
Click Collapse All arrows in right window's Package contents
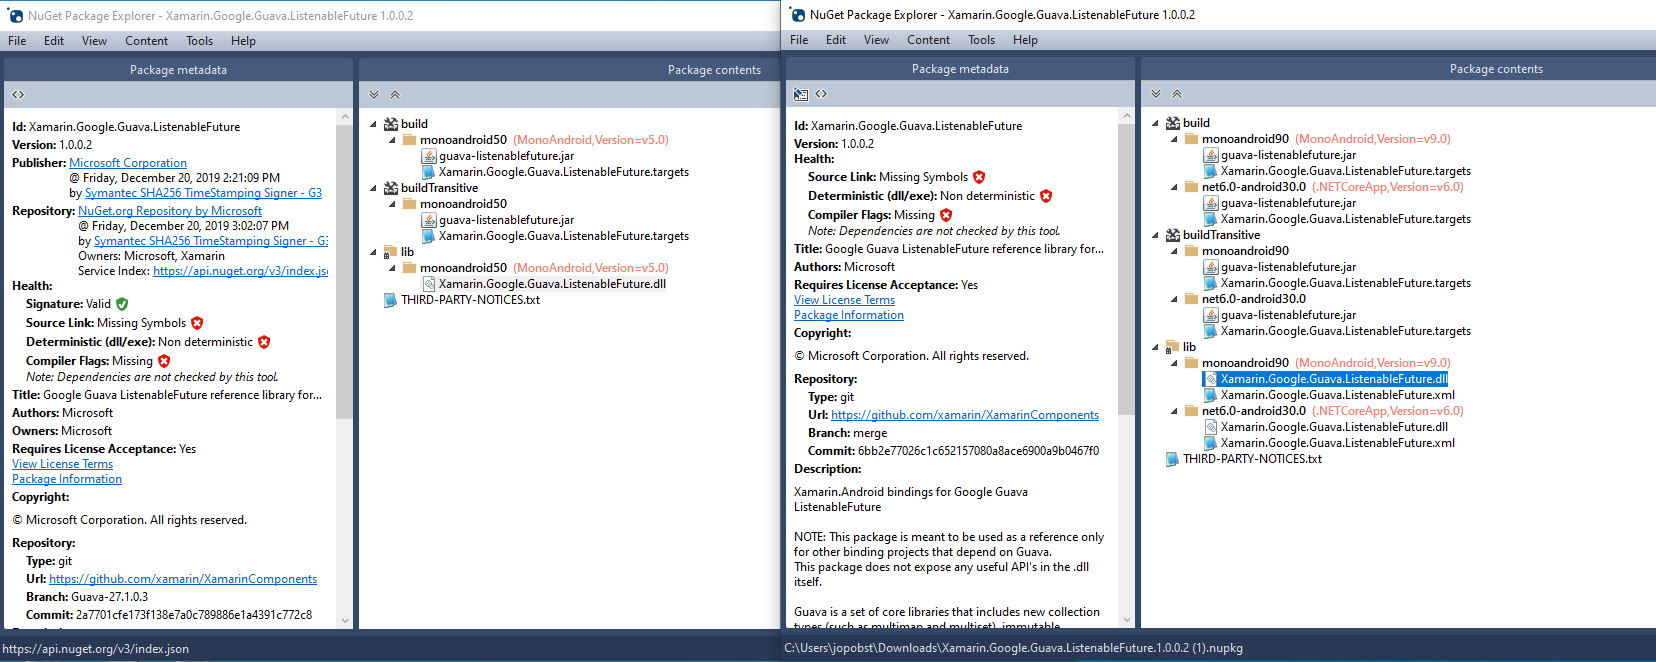click(1177, 94)
